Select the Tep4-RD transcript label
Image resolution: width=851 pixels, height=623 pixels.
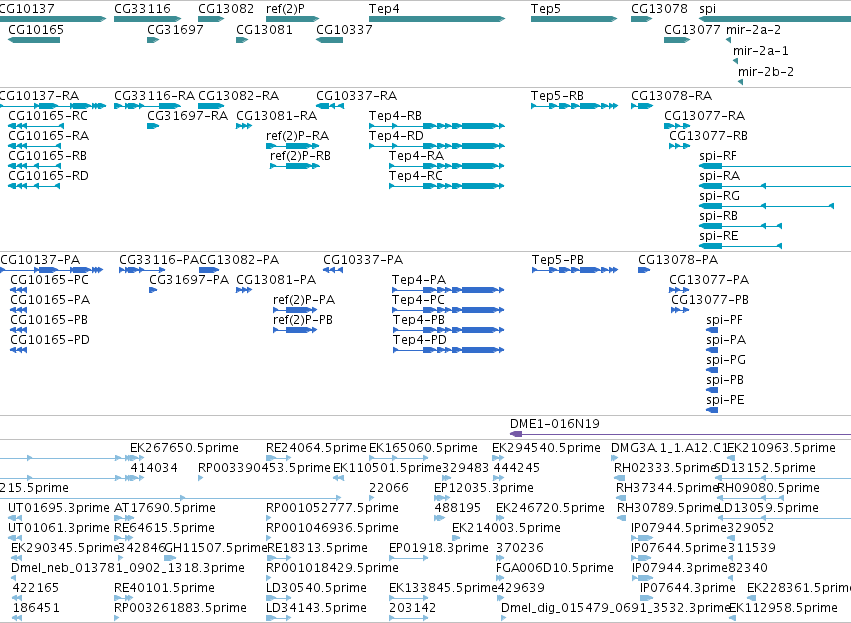[x=396, y=136]
